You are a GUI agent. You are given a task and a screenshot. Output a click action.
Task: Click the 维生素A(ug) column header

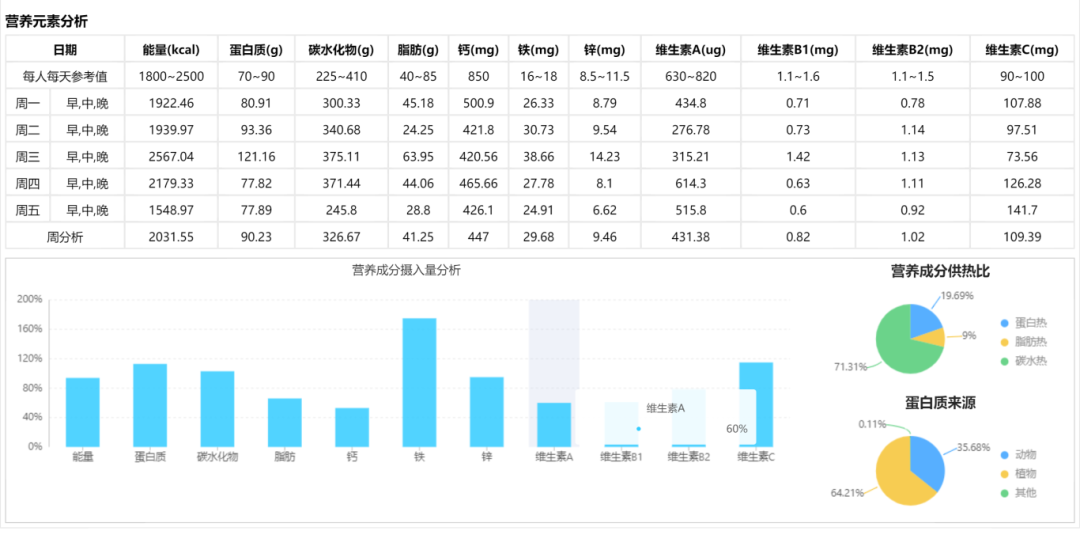click(691, 50)
